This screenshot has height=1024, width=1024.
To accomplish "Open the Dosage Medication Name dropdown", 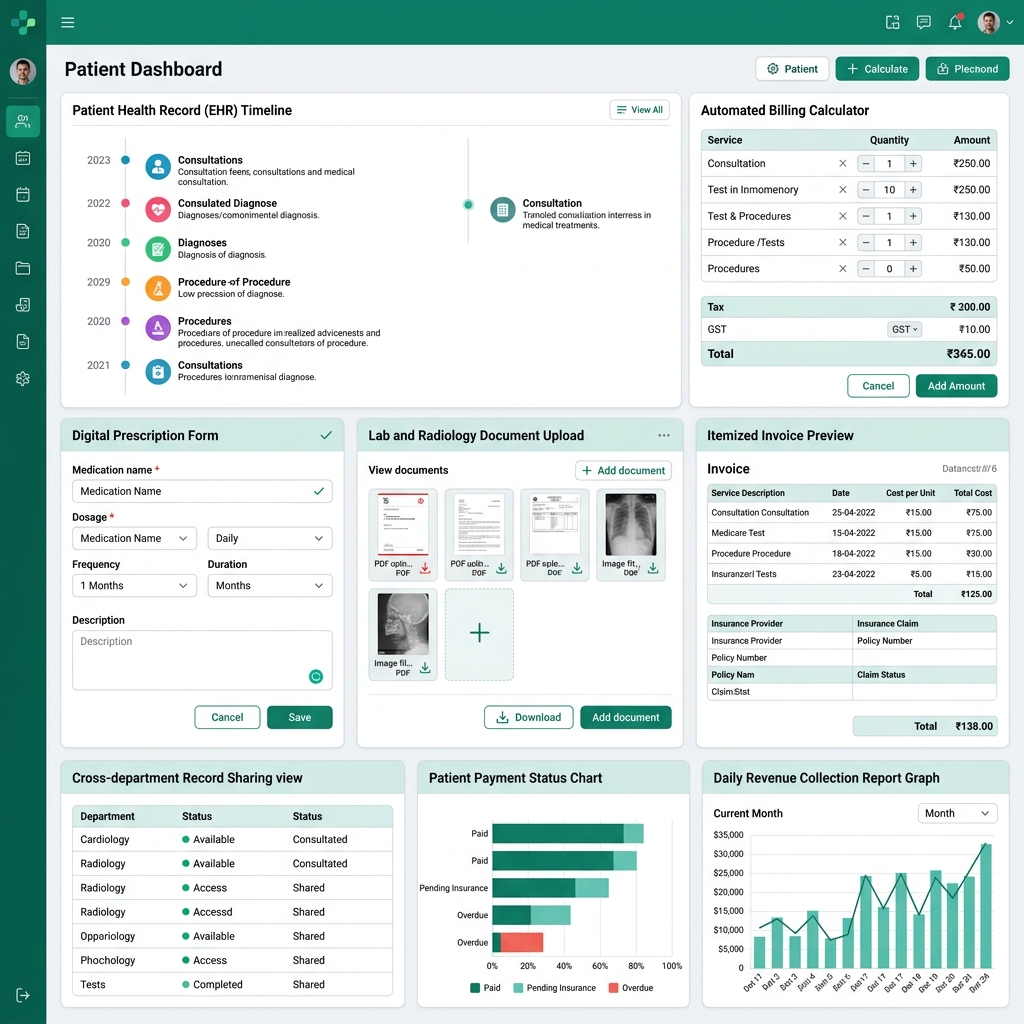I will pos(134,538).
